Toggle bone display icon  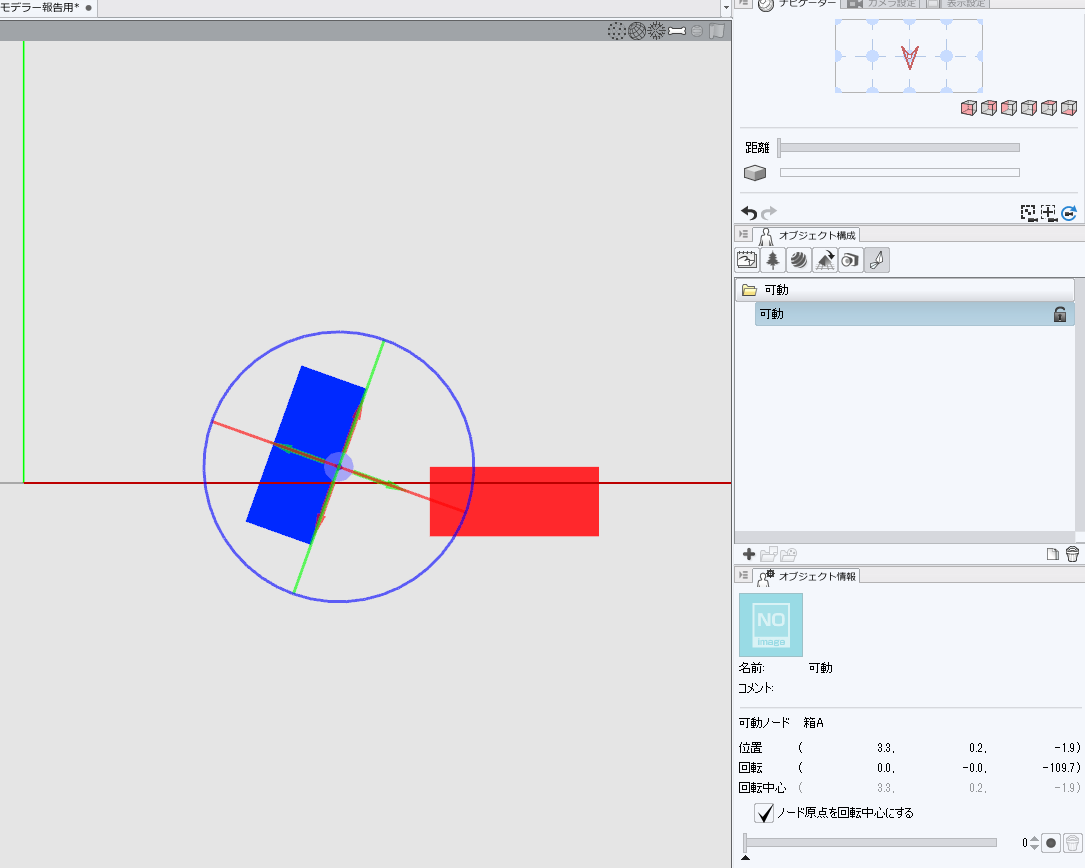coord(677,31)
